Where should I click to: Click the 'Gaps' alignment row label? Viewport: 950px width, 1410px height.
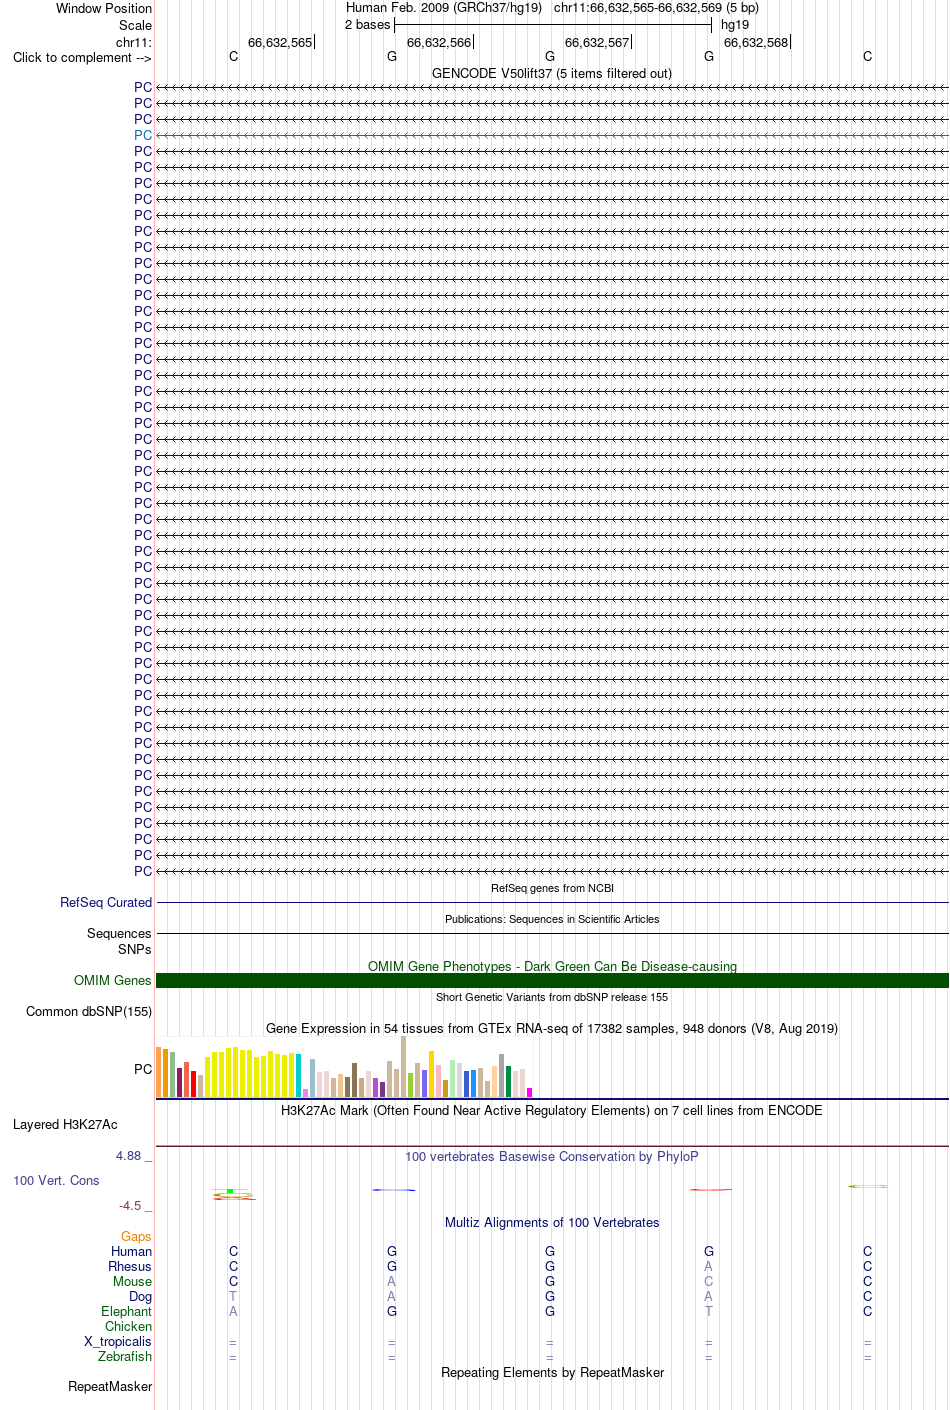coord(136,1237)
